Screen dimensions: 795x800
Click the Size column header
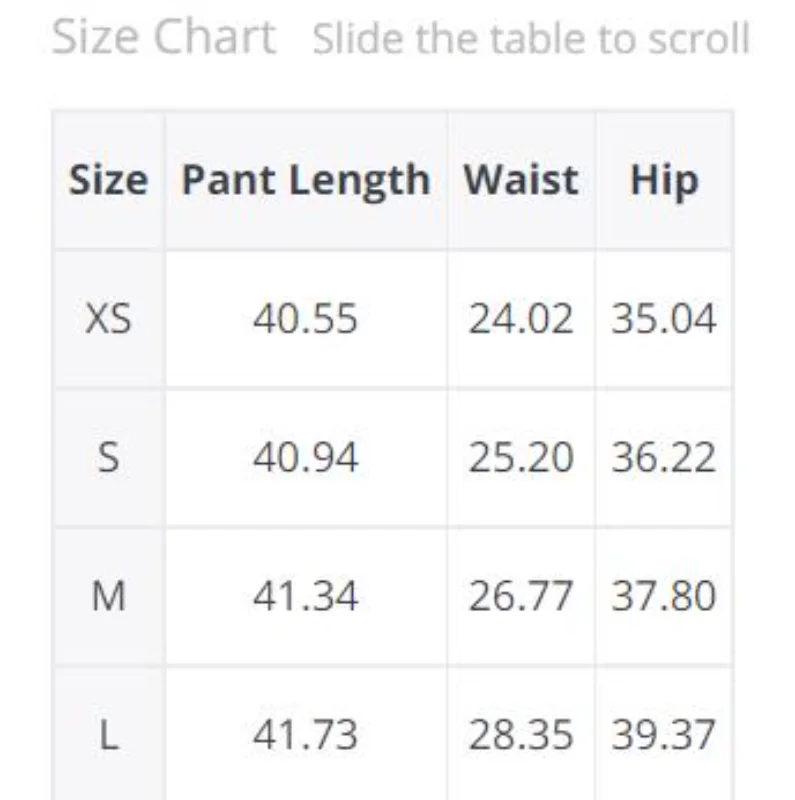(x=108, y=180)
